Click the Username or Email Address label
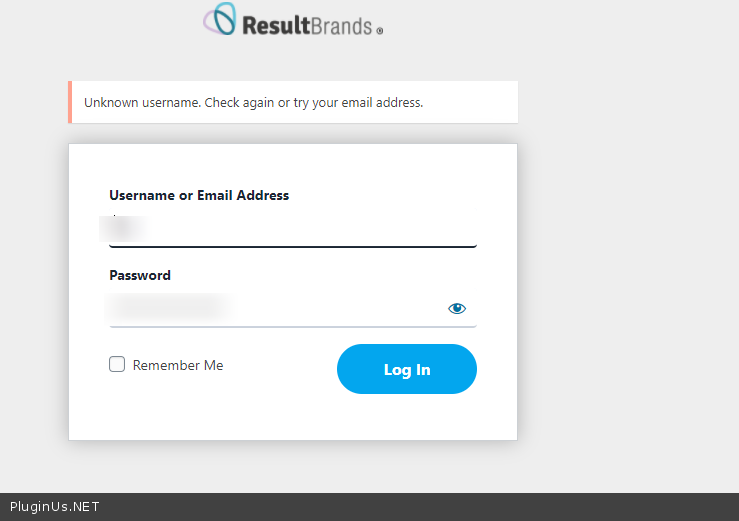Image resolution: width=739 pixels, height=521 pixels. [x=199, y=196]
